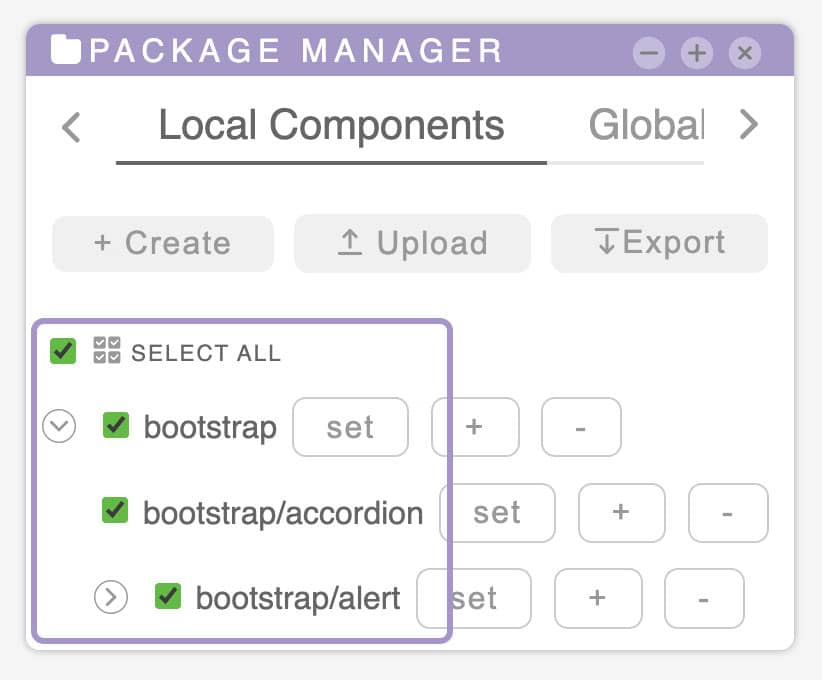The height and width of the screenshot is (680, 822).
Task: Go to previous tab with left arrow
Action: 71,127
